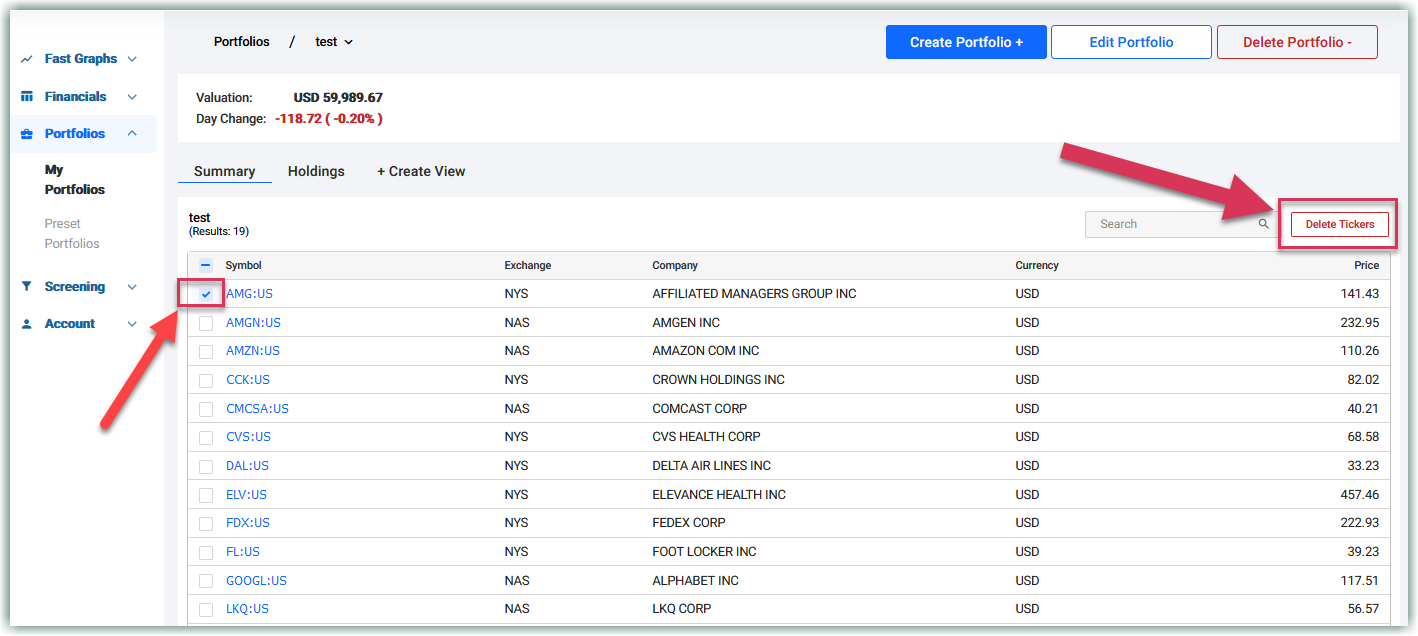This screenshot has width=1418, height=636.
Task: Expand the Financials menu chevron
Action: pos(132,97)
